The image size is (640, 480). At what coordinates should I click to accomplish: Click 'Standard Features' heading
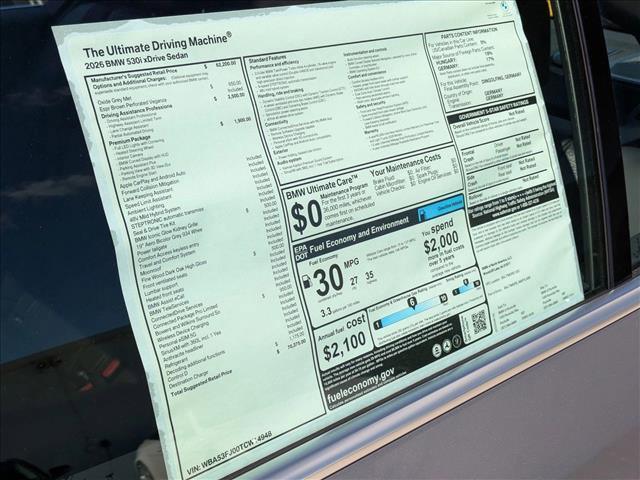pos(267,60)
